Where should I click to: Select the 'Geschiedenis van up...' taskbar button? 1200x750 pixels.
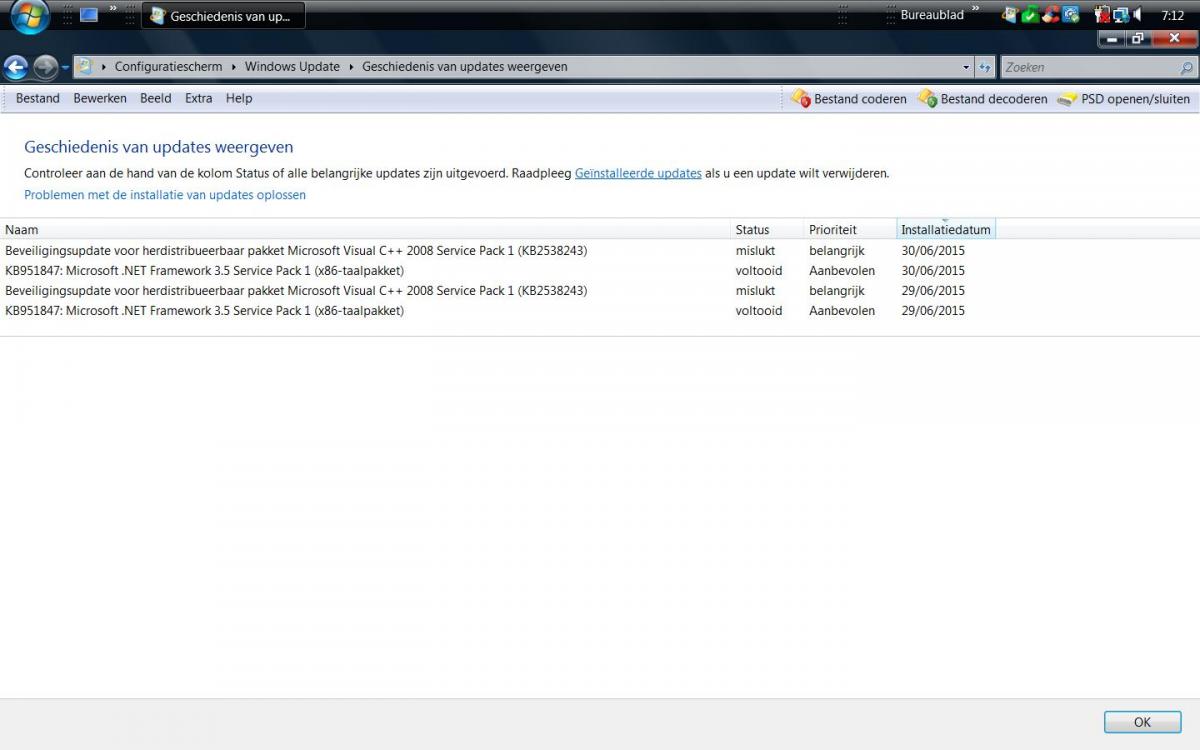pyautogui.click(x=223, y=16)
